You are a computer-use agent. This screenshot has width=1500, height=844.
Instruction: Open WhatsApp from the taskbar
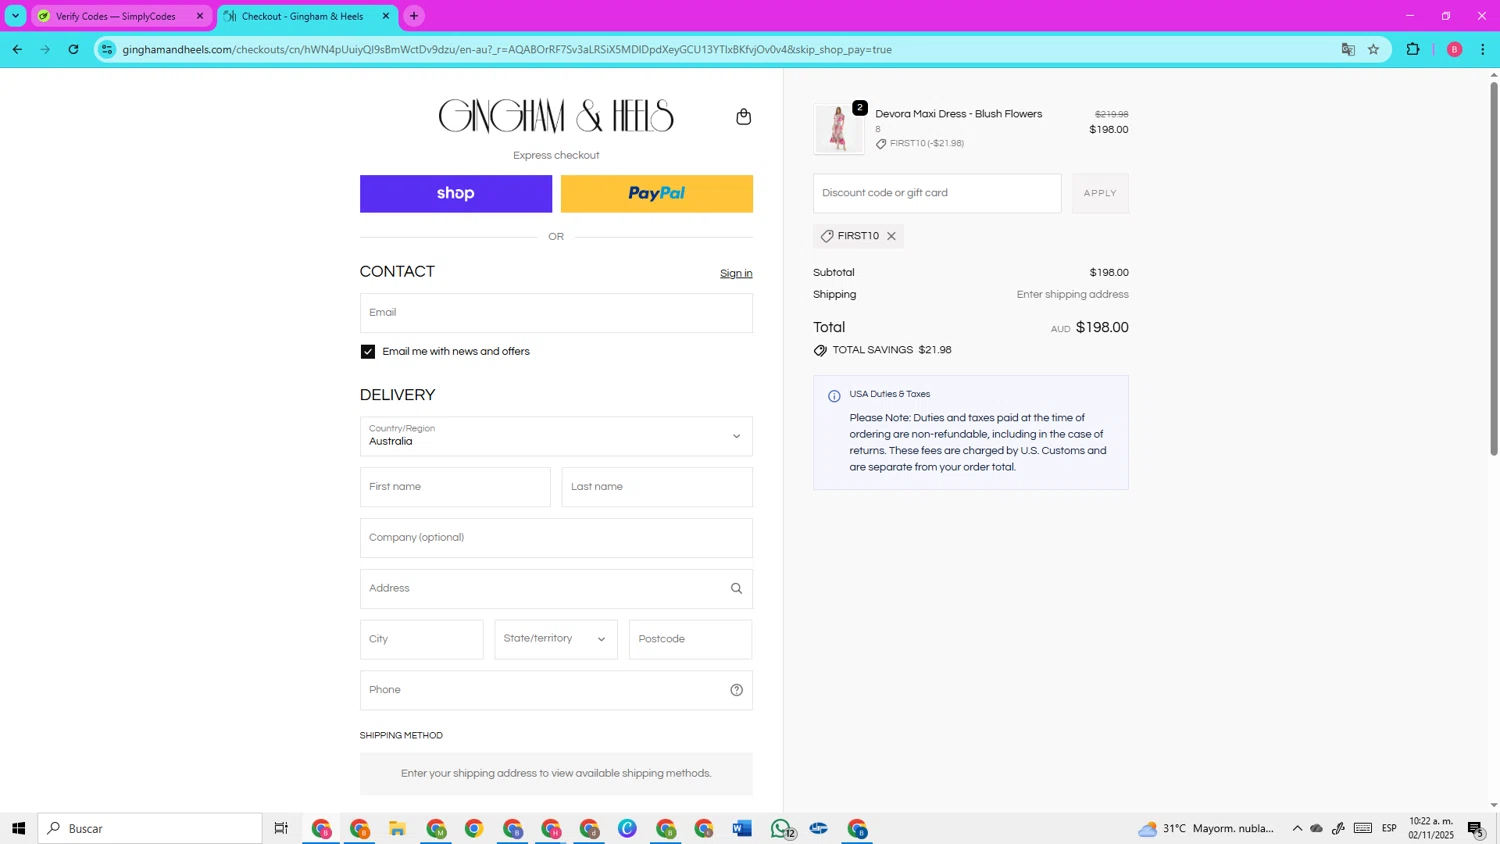(x=781, y=828)
